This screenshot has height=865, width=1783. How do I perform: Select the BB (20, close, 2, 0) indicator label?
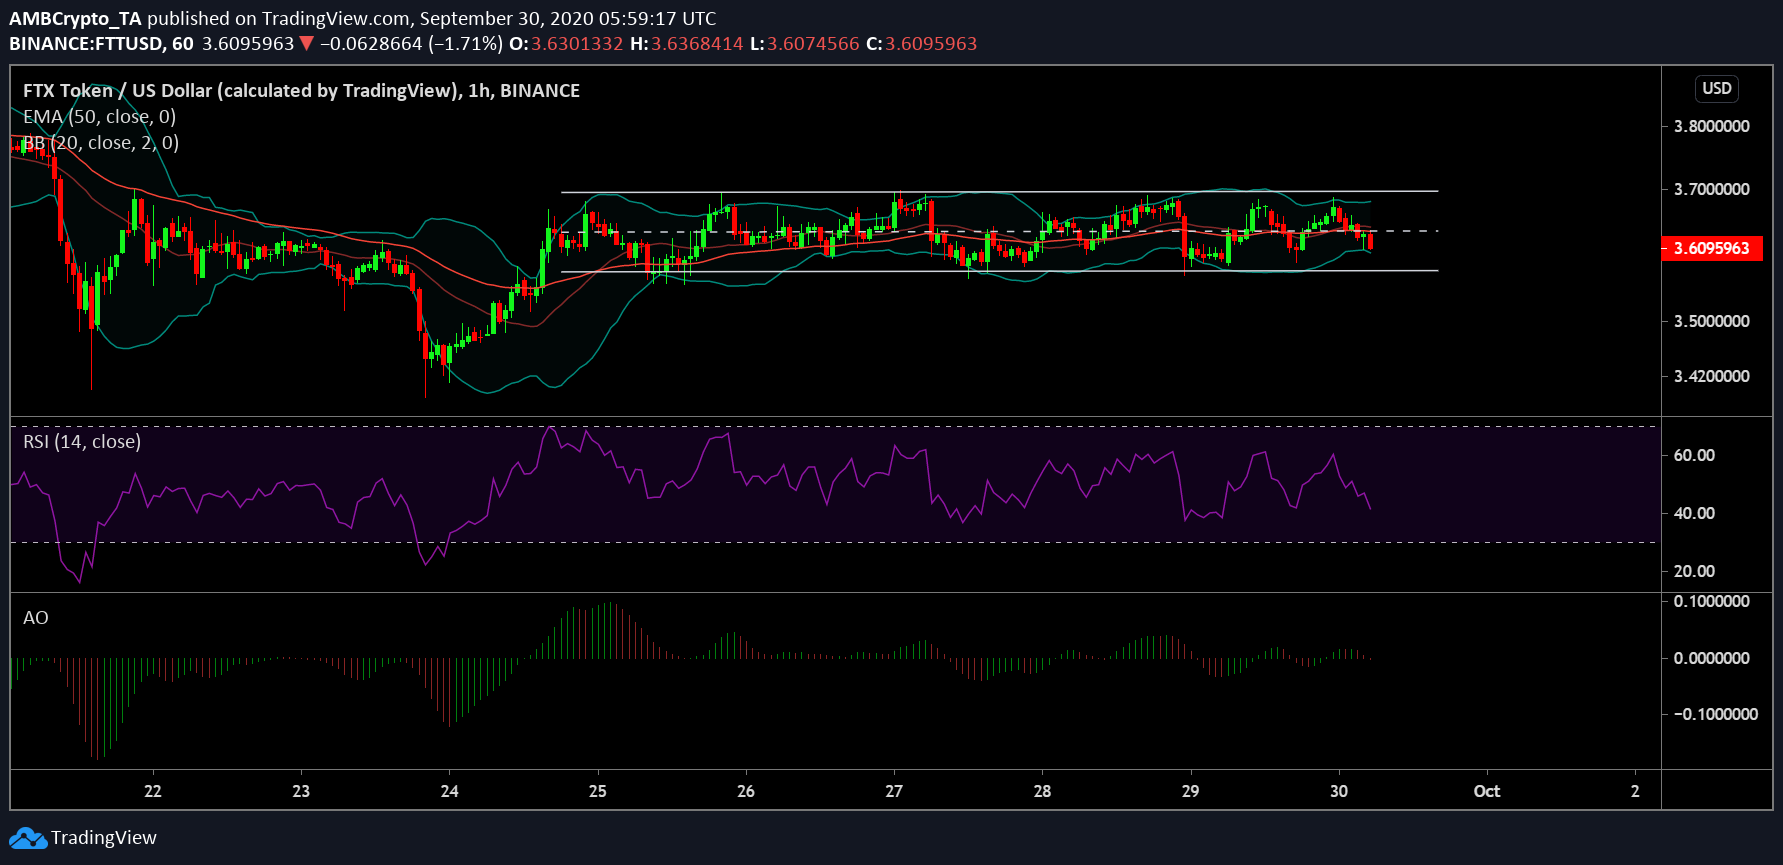pos(101,143)
